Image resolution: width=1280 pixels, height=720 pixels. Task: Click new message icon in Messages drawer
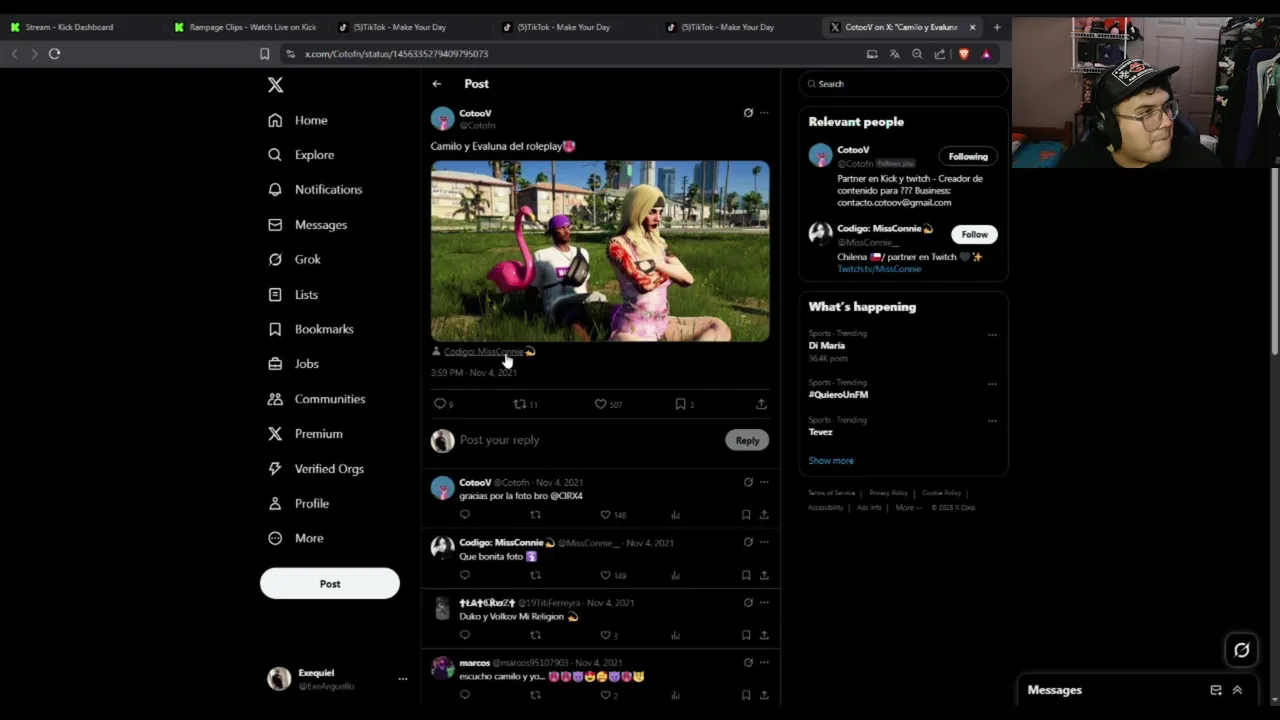click(x=1216, y=690)
